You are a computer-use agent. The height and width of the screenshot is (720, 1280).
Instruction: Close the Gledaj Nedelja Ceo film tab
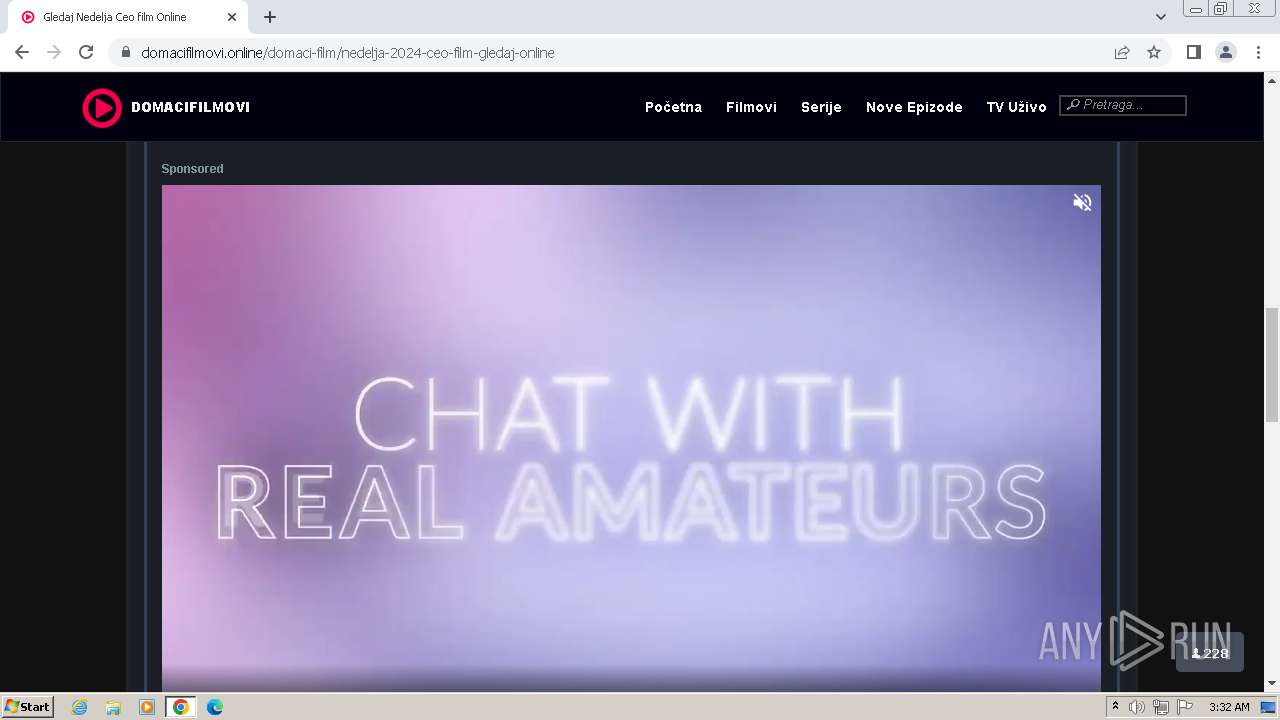pos(232,17)
